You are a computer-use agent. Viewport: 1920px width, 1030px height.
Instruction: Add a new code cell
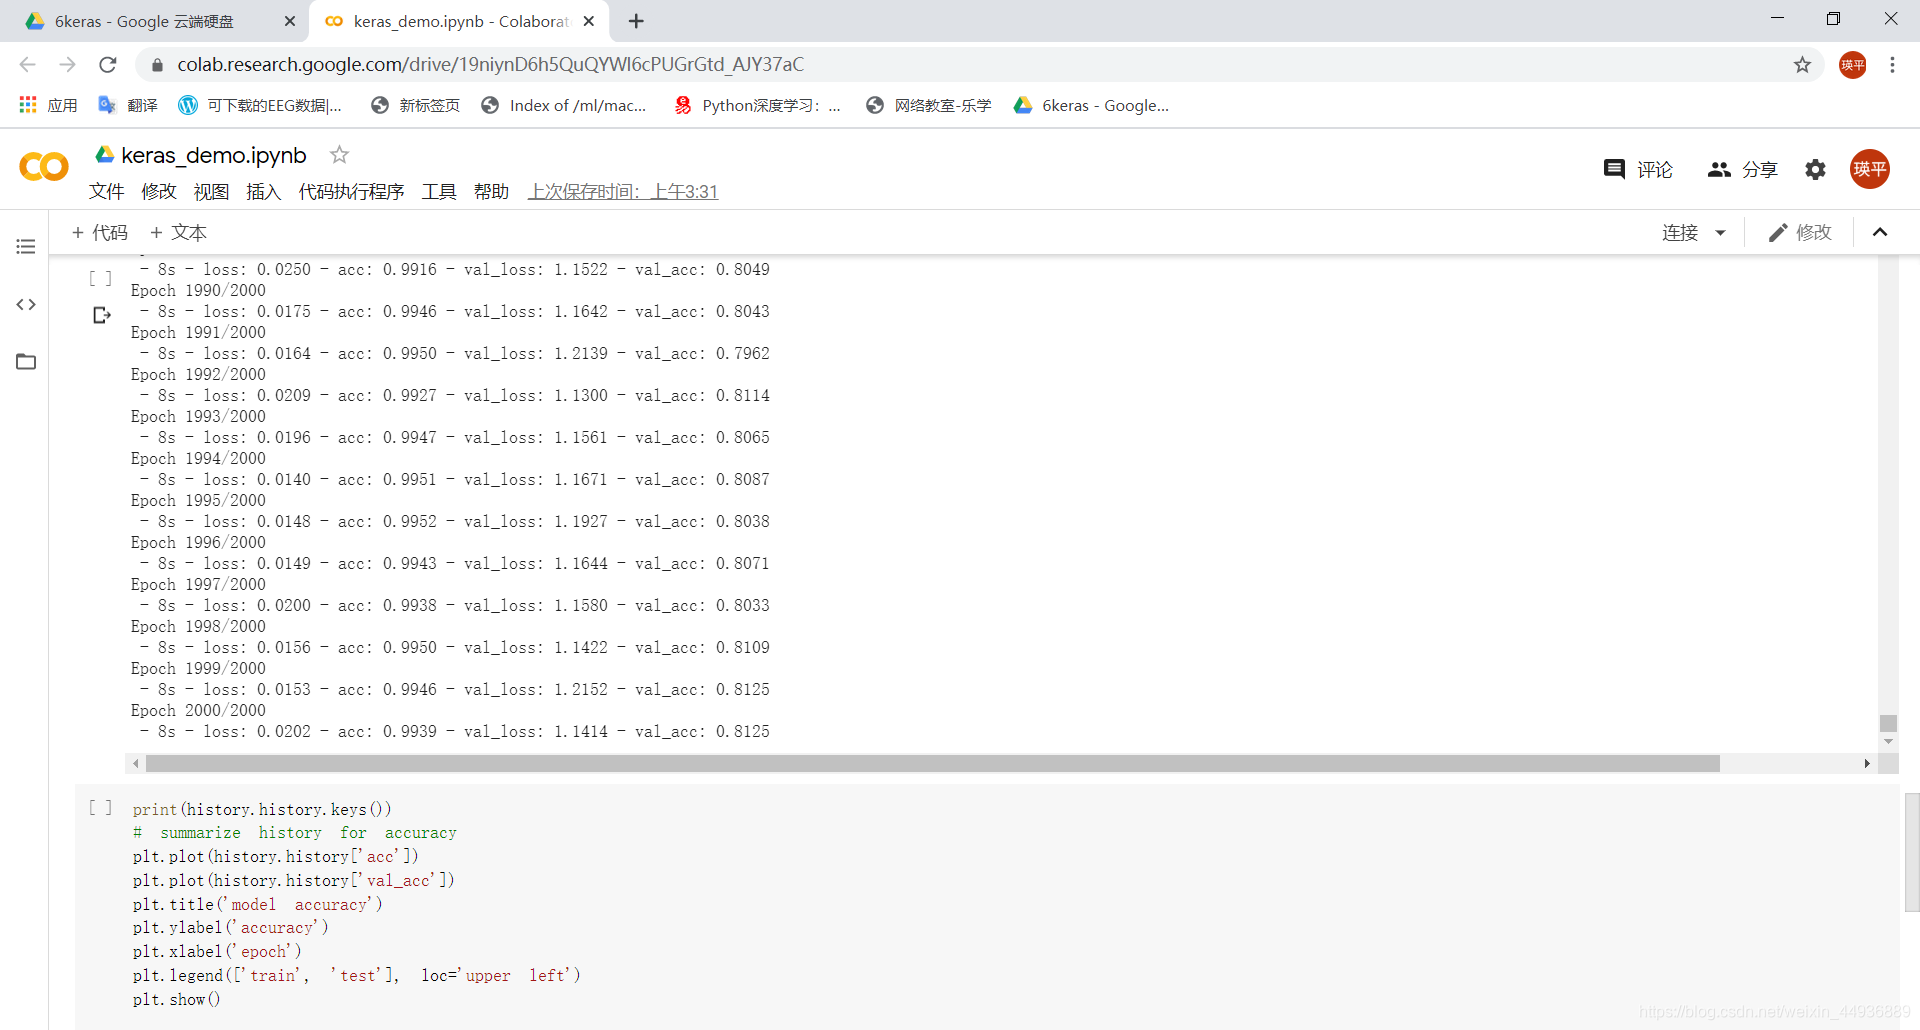point(100,232)
